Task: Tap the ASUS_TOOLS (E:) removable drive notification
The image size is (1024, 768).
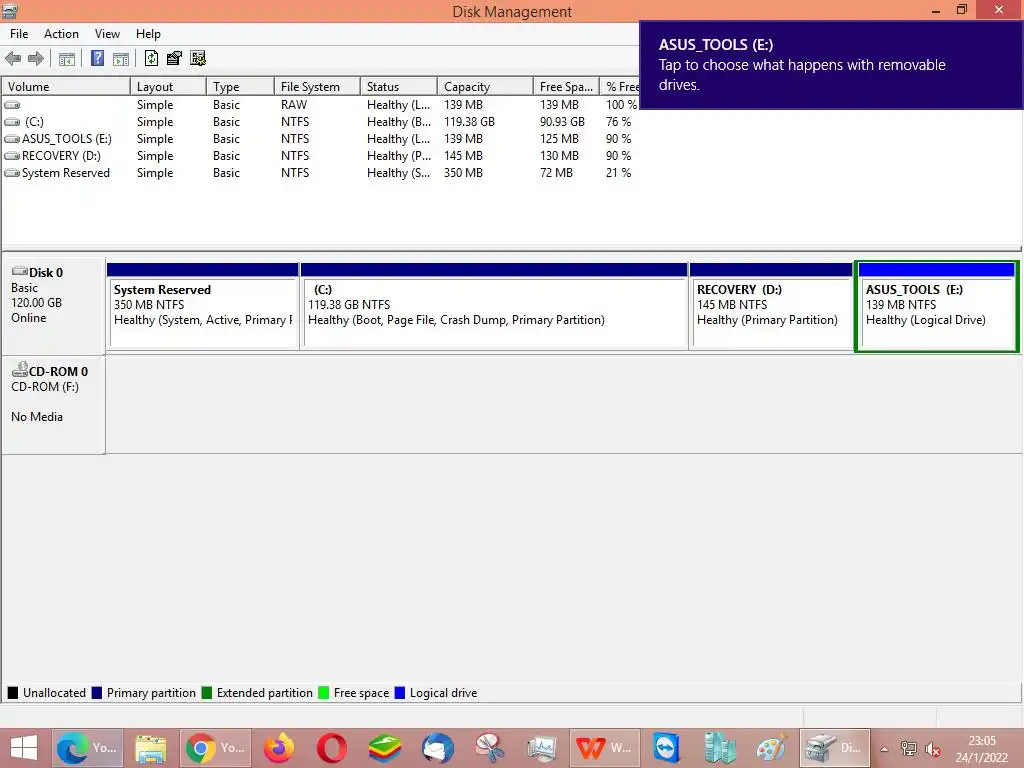Action: 830,65
